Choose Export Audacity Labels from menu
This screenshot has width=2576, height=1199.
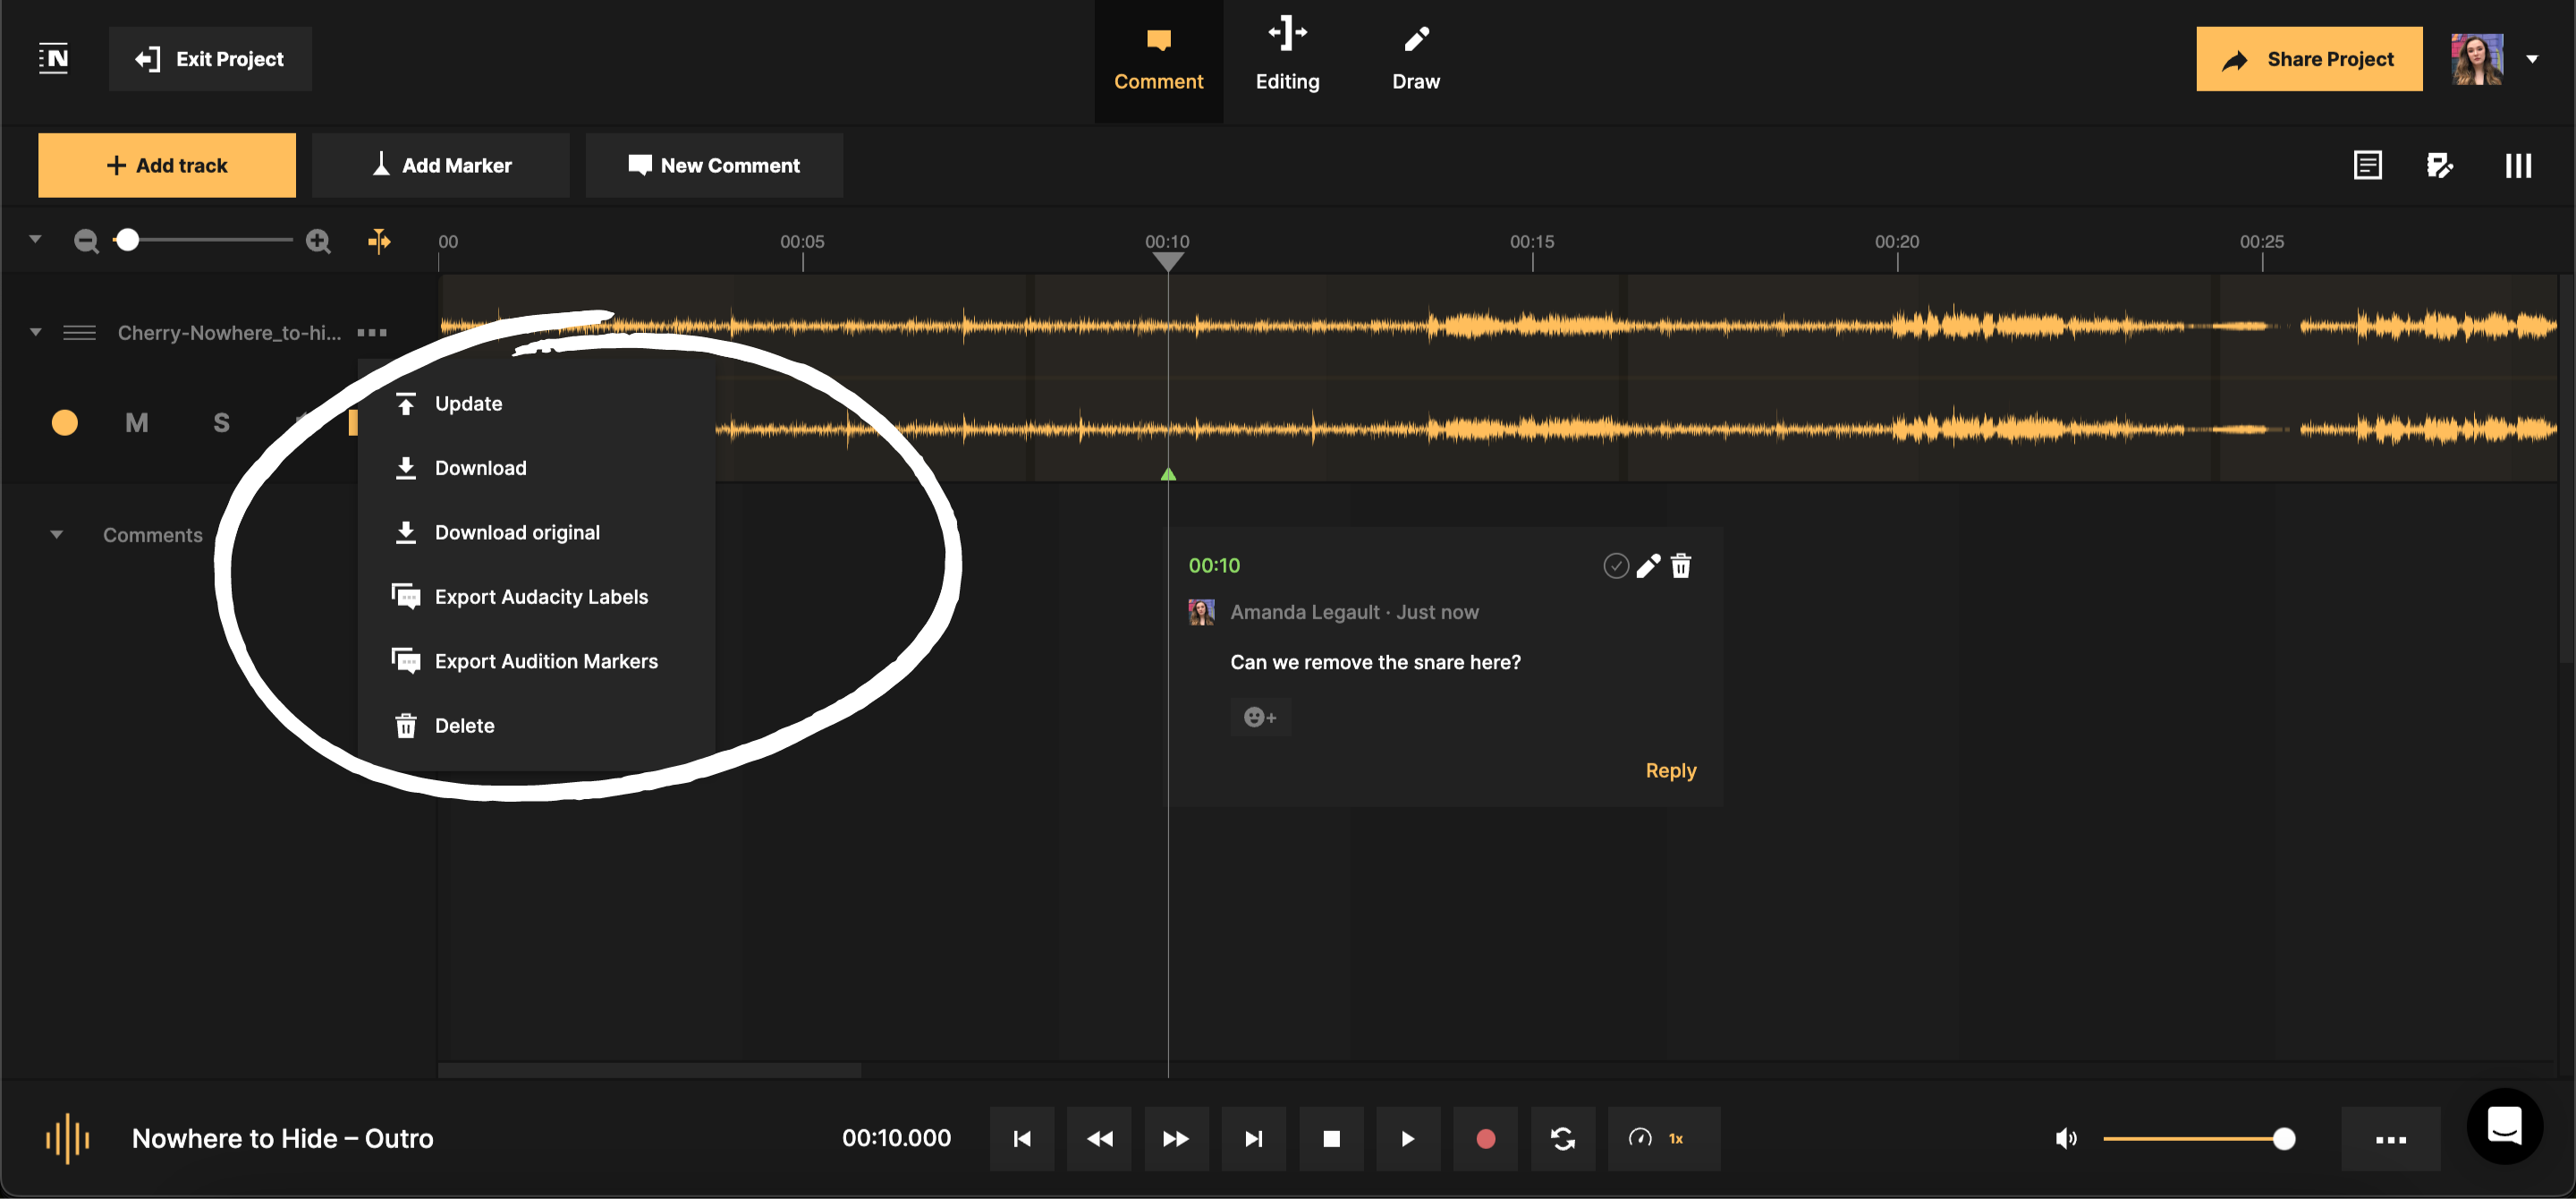coord(541,596)
